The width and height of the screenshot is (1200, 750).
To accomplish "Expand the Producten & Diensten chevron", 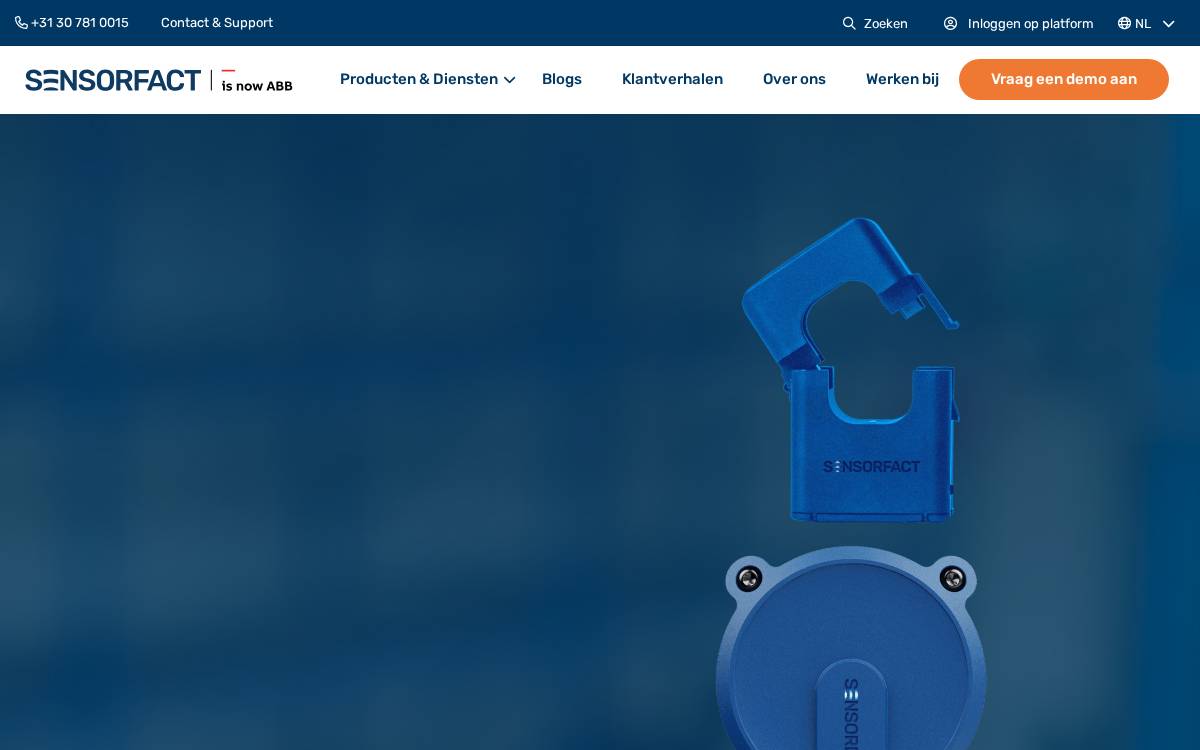I will click(509, 80).
